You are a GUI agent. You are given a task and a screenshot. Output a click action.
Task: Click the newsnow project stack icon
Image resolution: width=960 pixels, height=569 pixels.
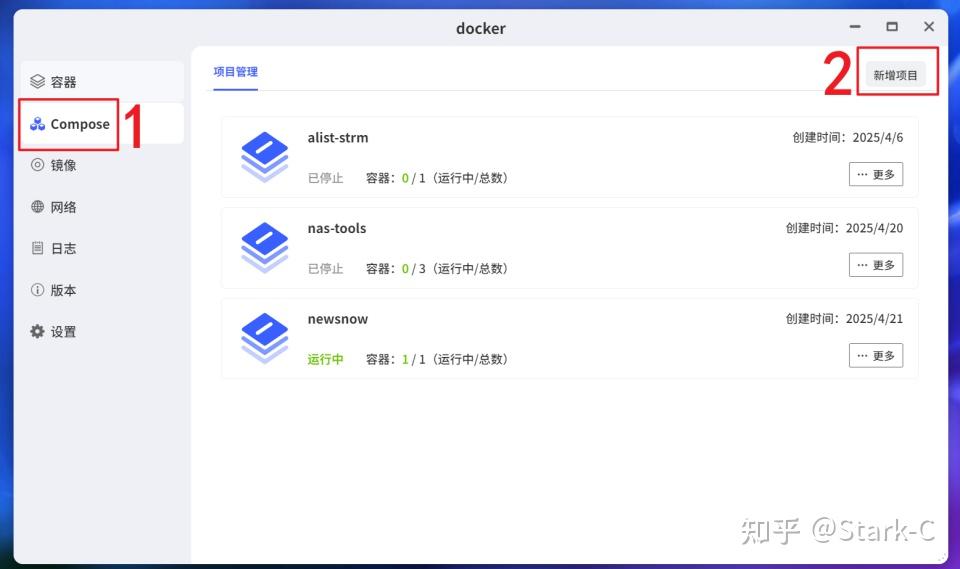(264, 338)
